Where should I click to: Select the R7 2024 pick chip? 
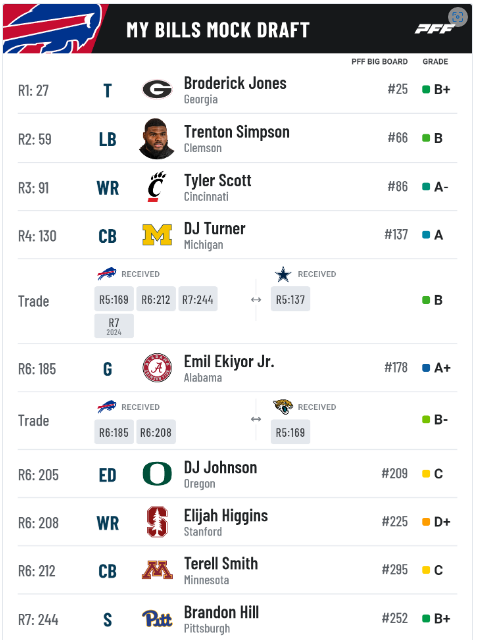[114, 326]
